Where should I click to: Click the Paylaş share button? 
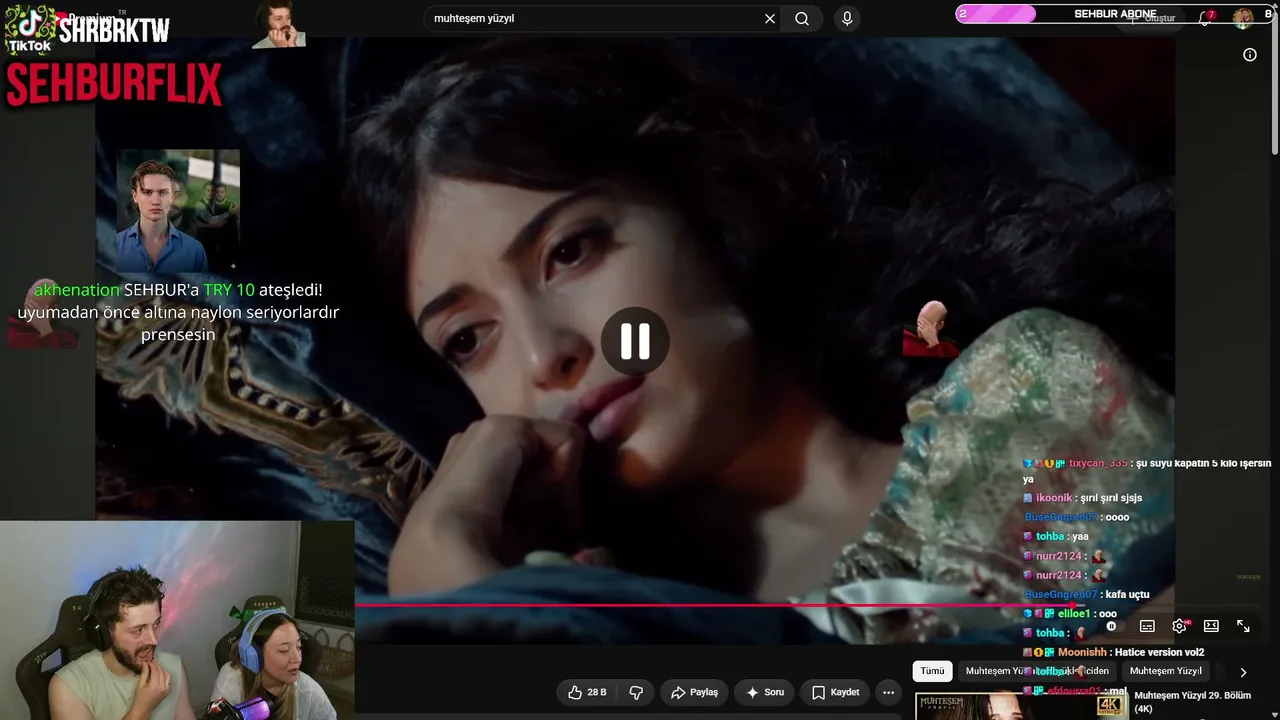(694, 692)
